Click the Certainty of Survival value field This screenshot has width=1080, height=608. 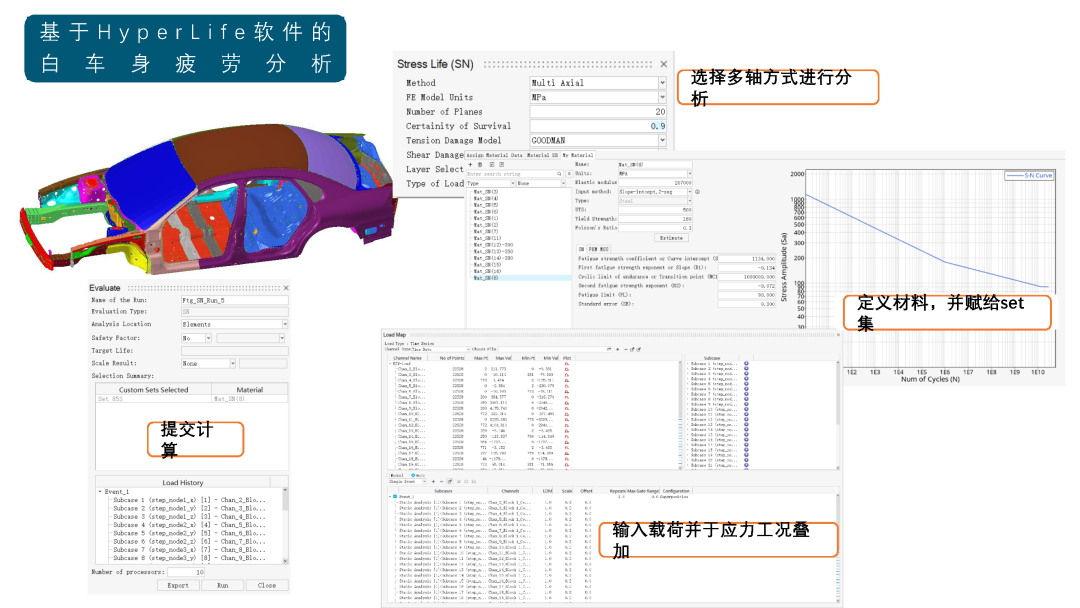click(x=598, y=126)
